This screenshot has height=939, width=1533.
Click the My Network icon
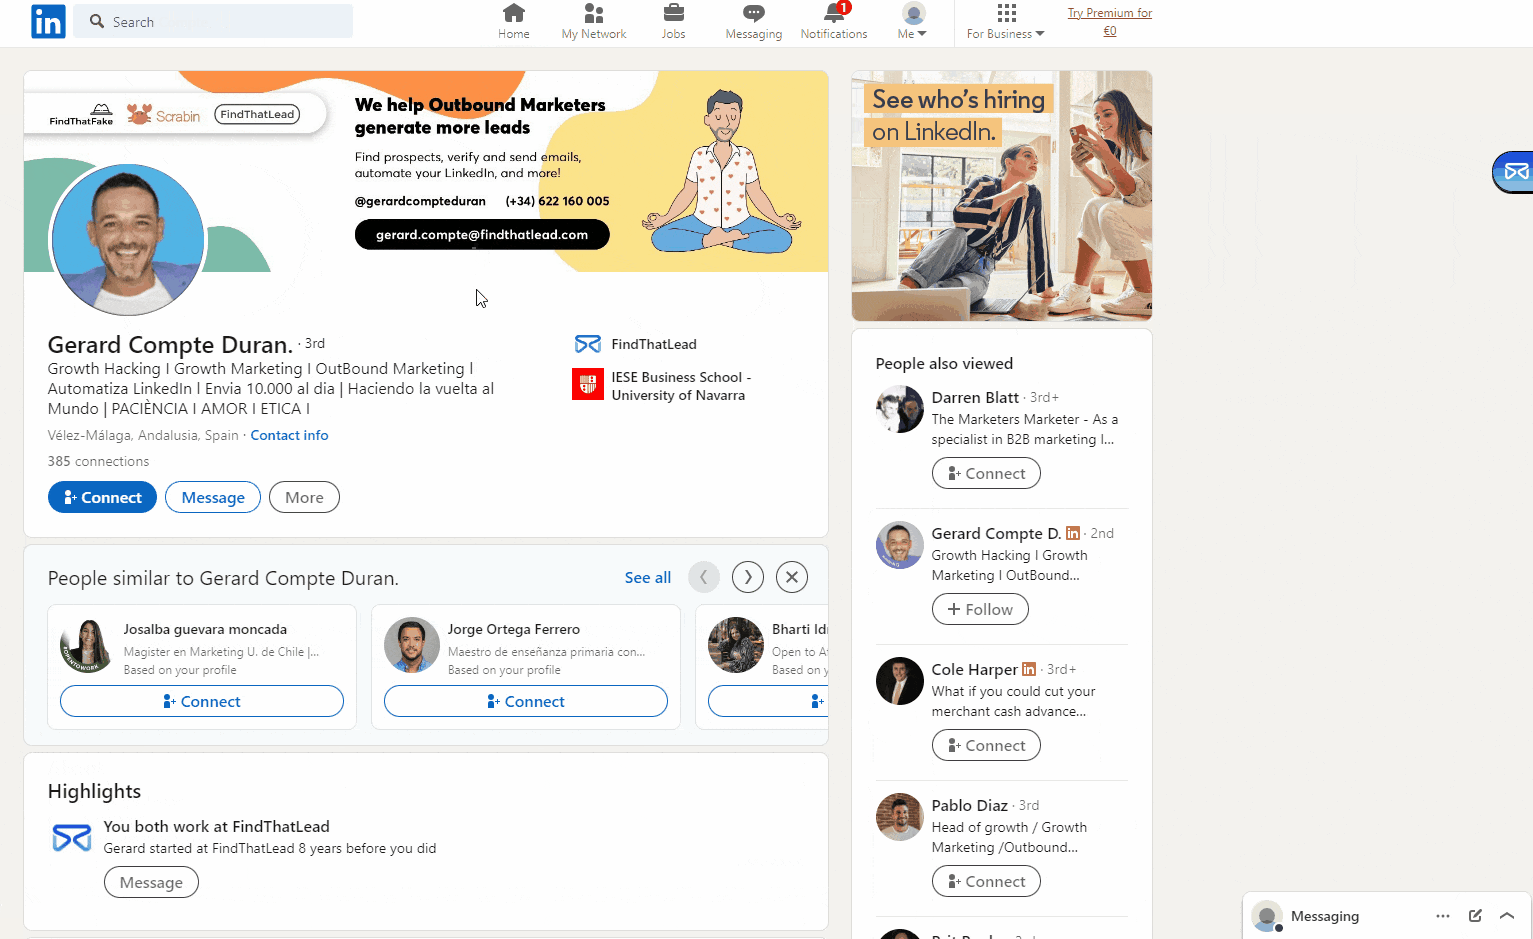tap(593, 15)
